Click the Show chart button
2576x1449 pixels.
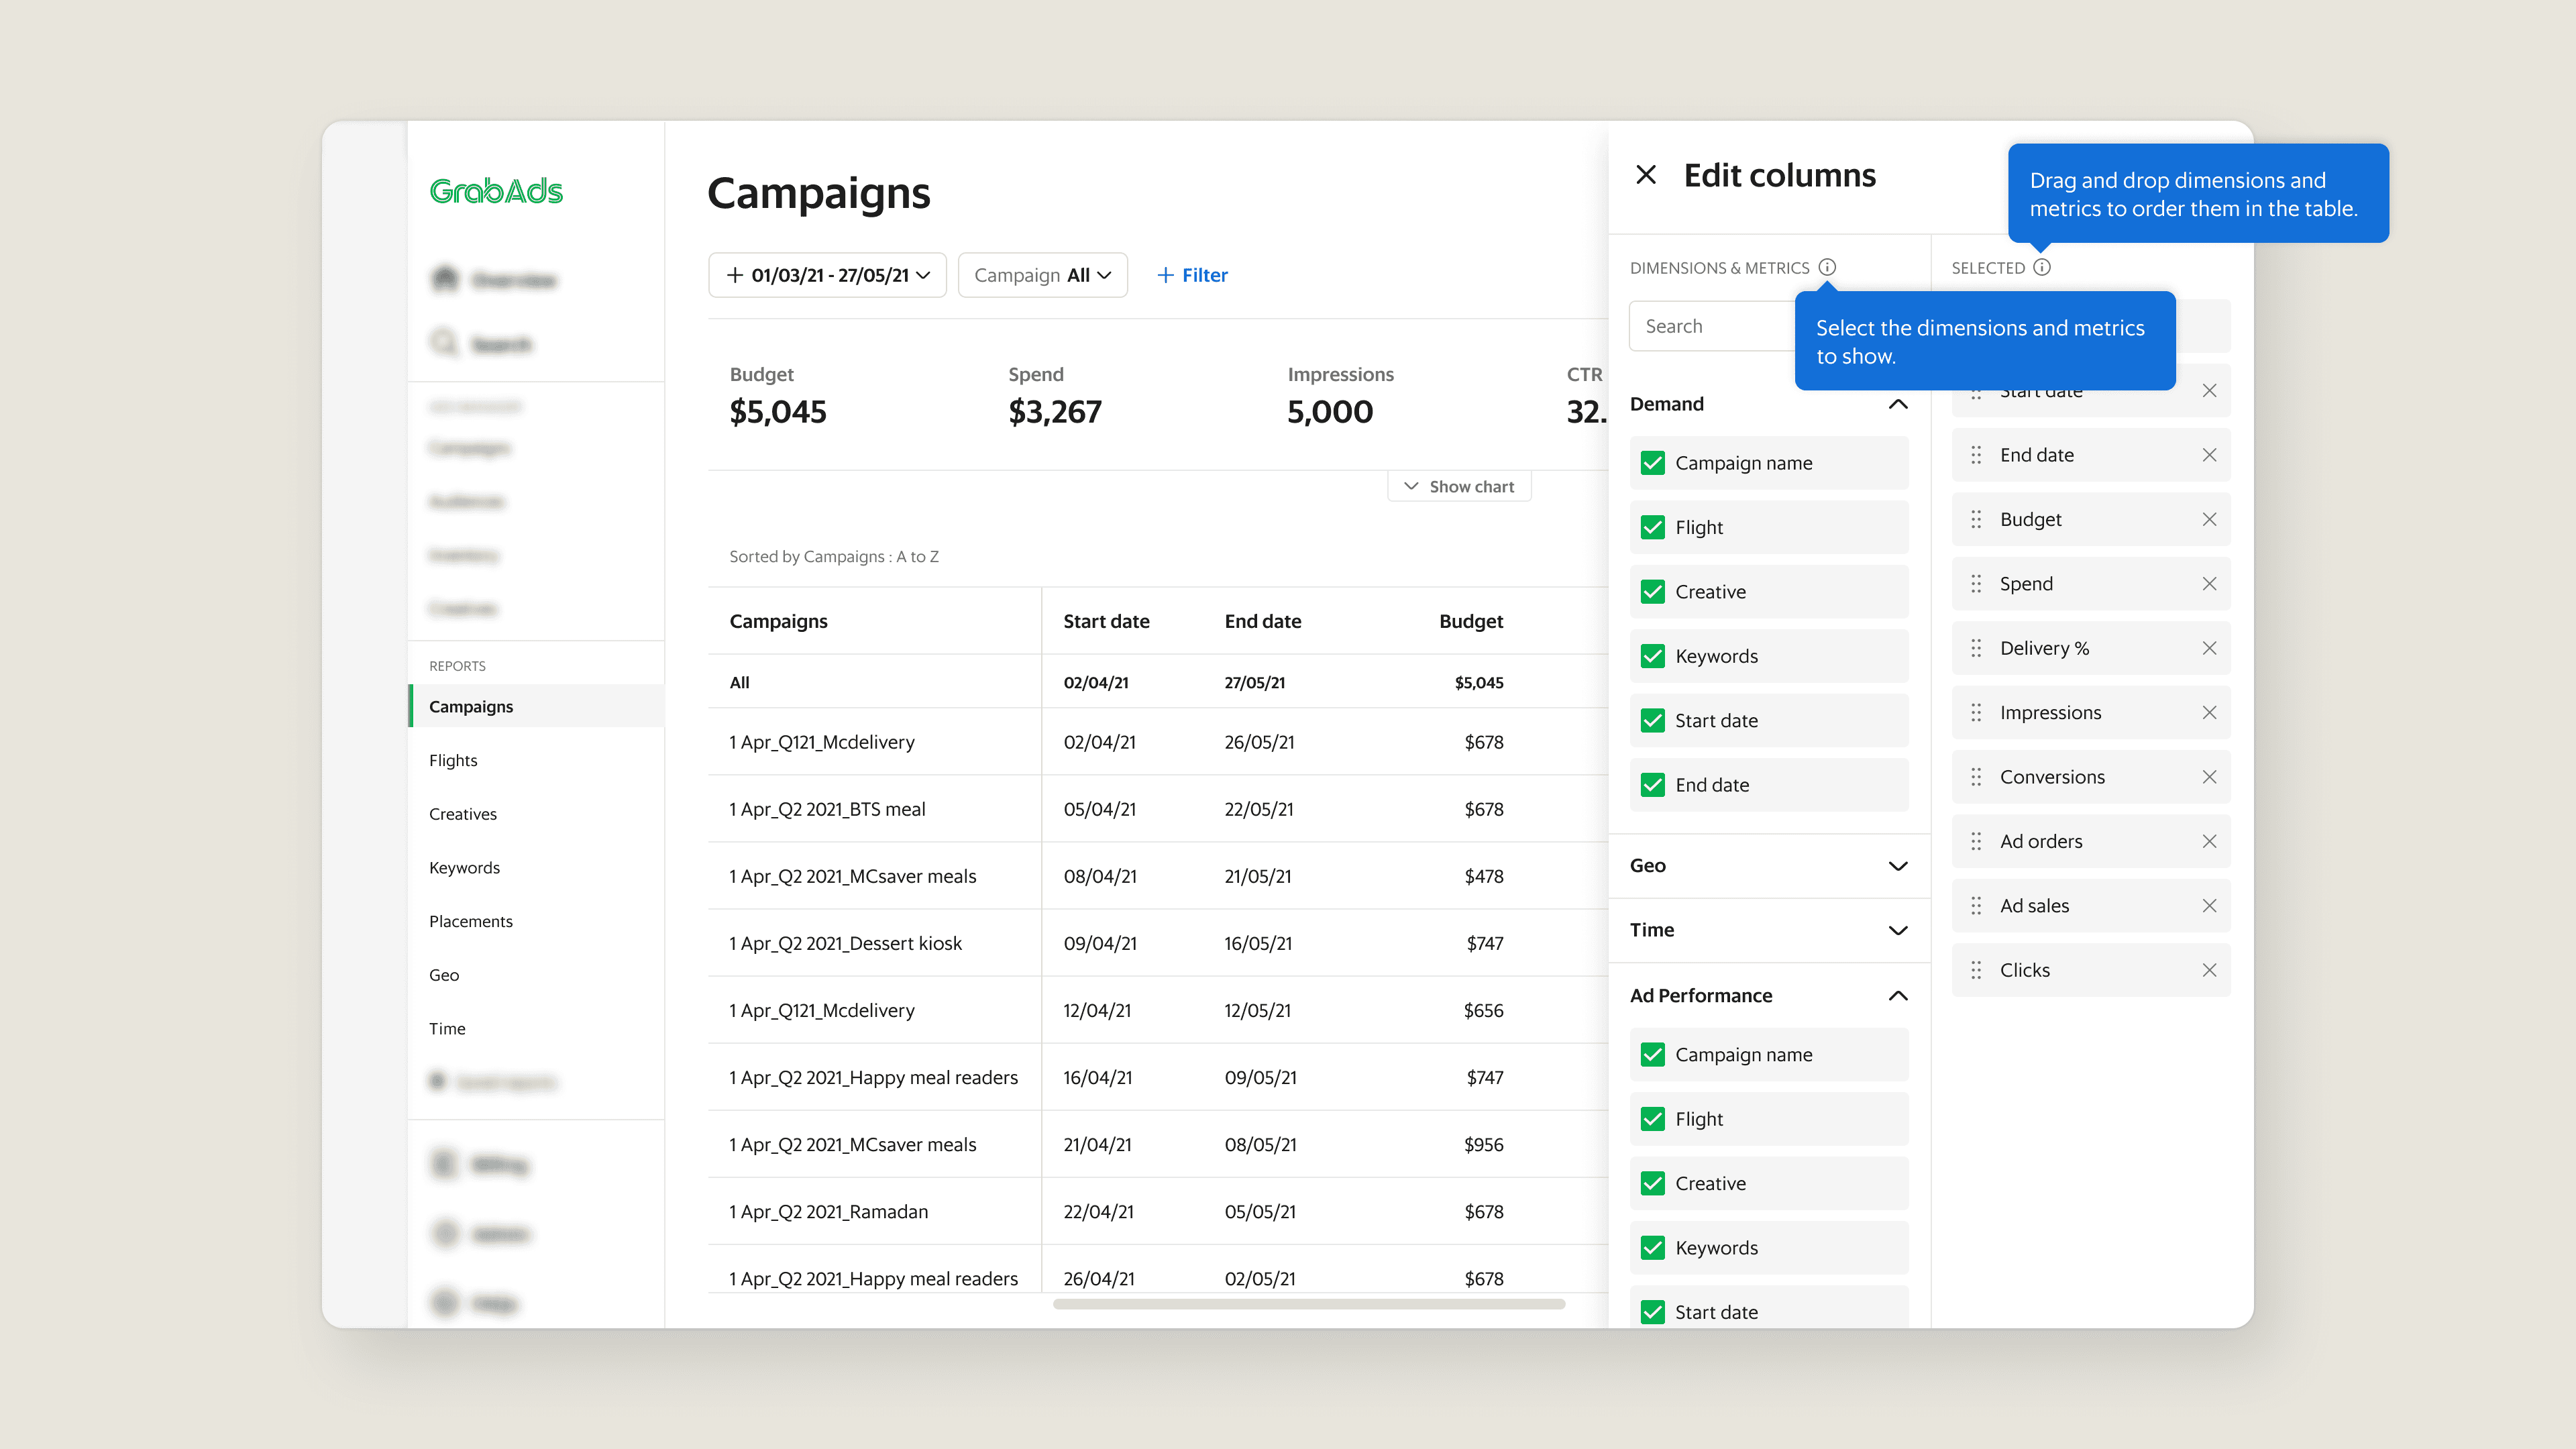[1459, 486]
